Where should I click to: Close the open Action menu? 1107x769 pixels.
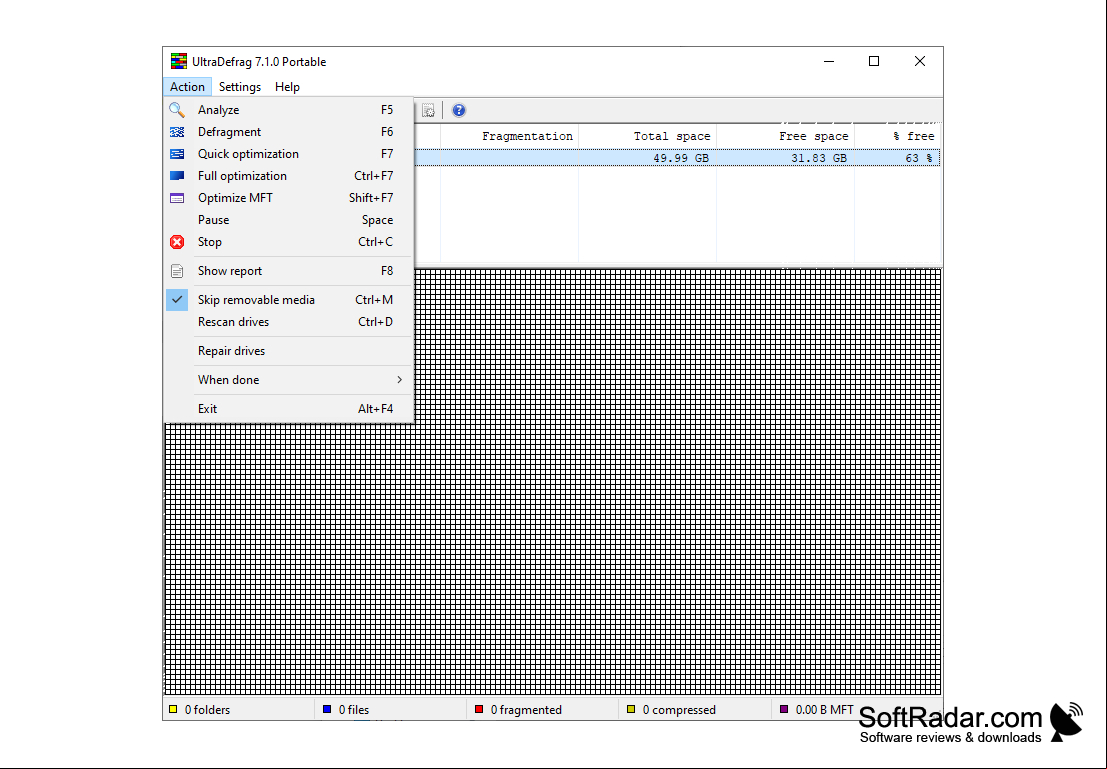187,87
